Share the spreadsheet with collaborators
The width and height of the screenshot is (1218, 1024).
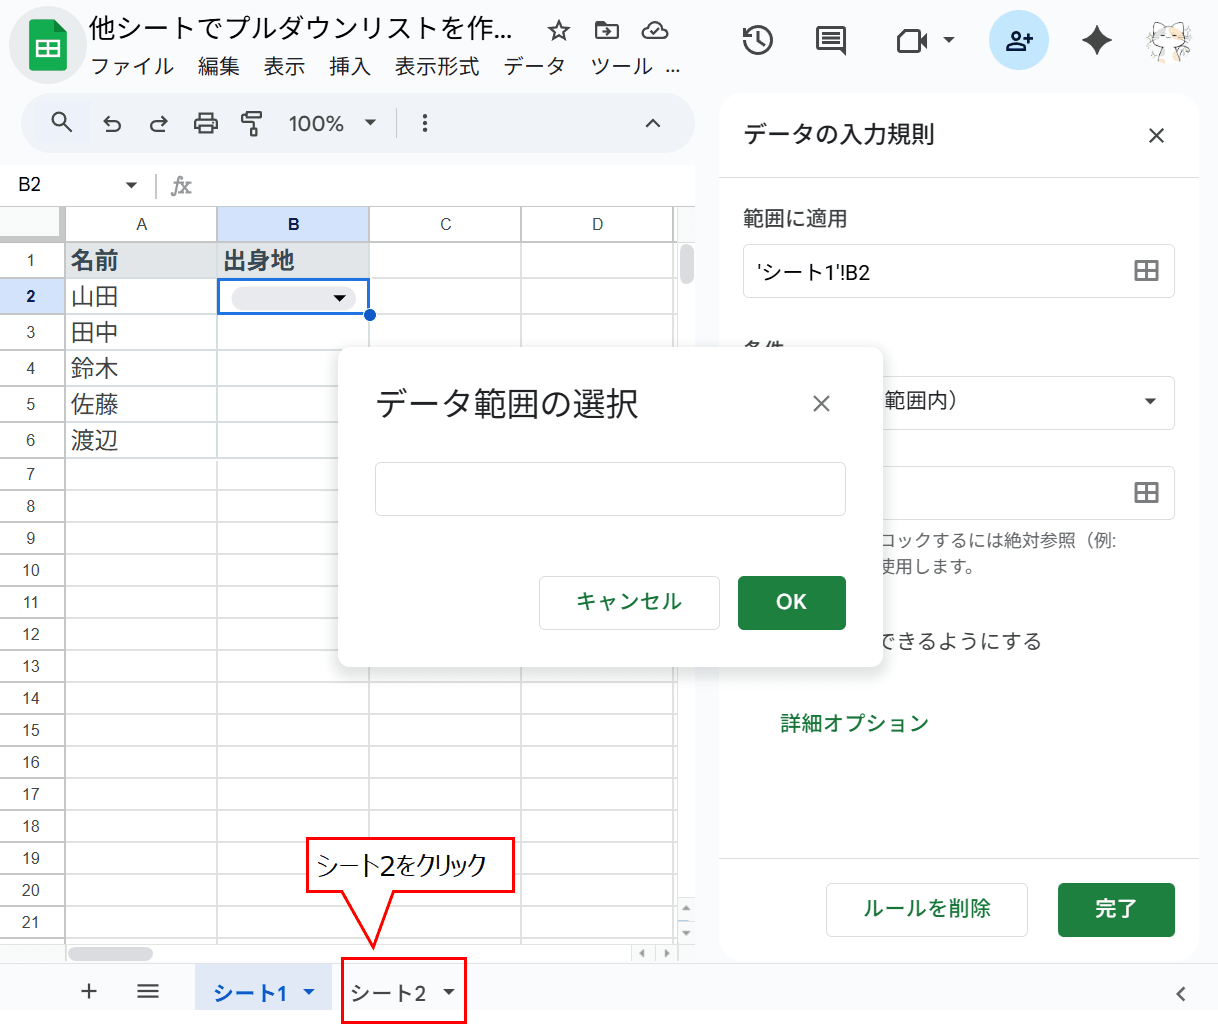[x=1018, y=41]
